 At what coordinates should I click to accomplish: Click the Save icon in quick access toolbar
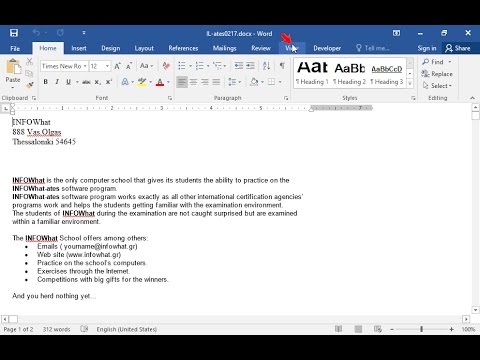[x=14, y=33]
